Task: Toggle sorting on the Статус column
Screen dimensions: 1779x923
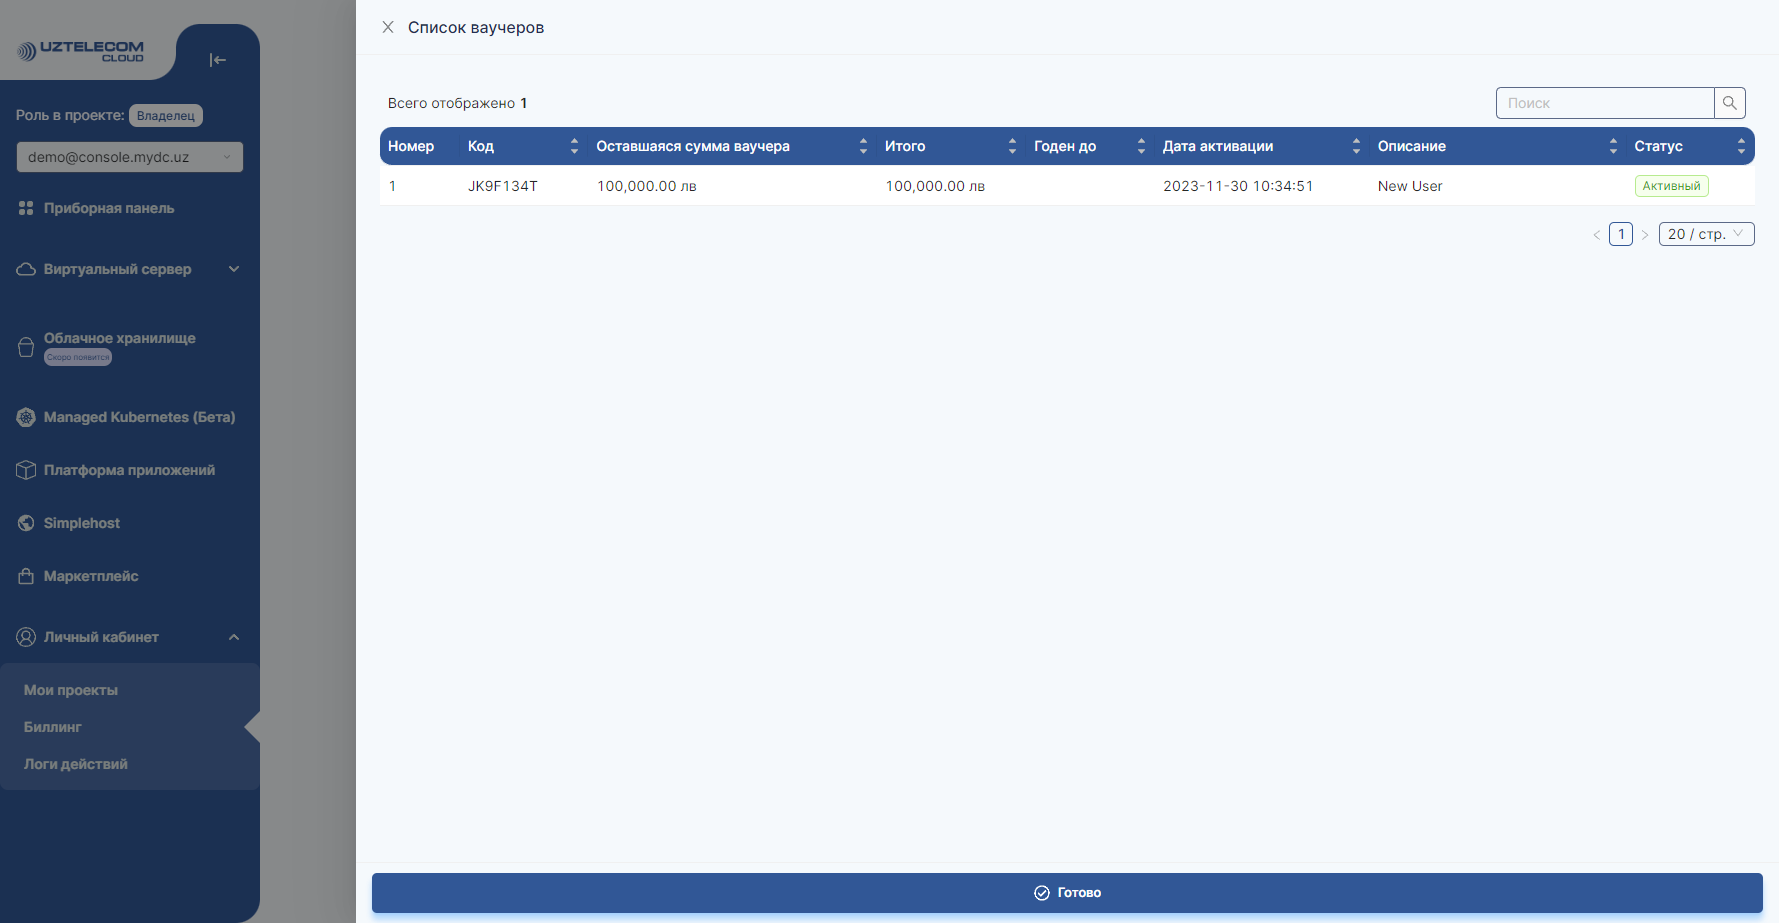Action: click(1741, 146)
